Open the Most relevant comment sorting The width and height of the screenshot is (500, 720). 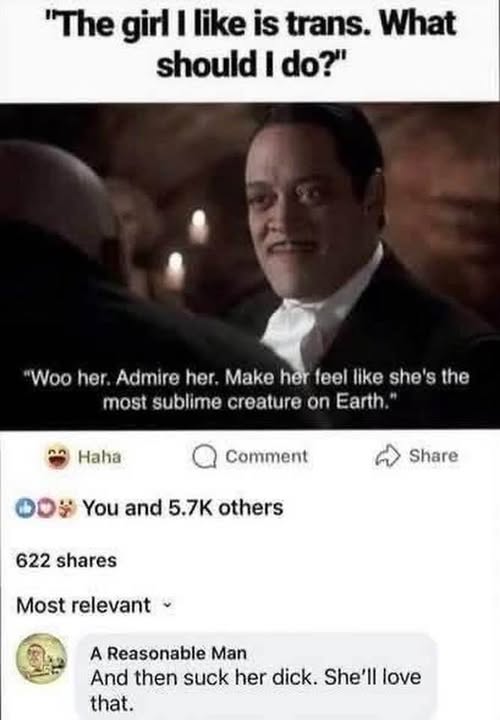94,605
